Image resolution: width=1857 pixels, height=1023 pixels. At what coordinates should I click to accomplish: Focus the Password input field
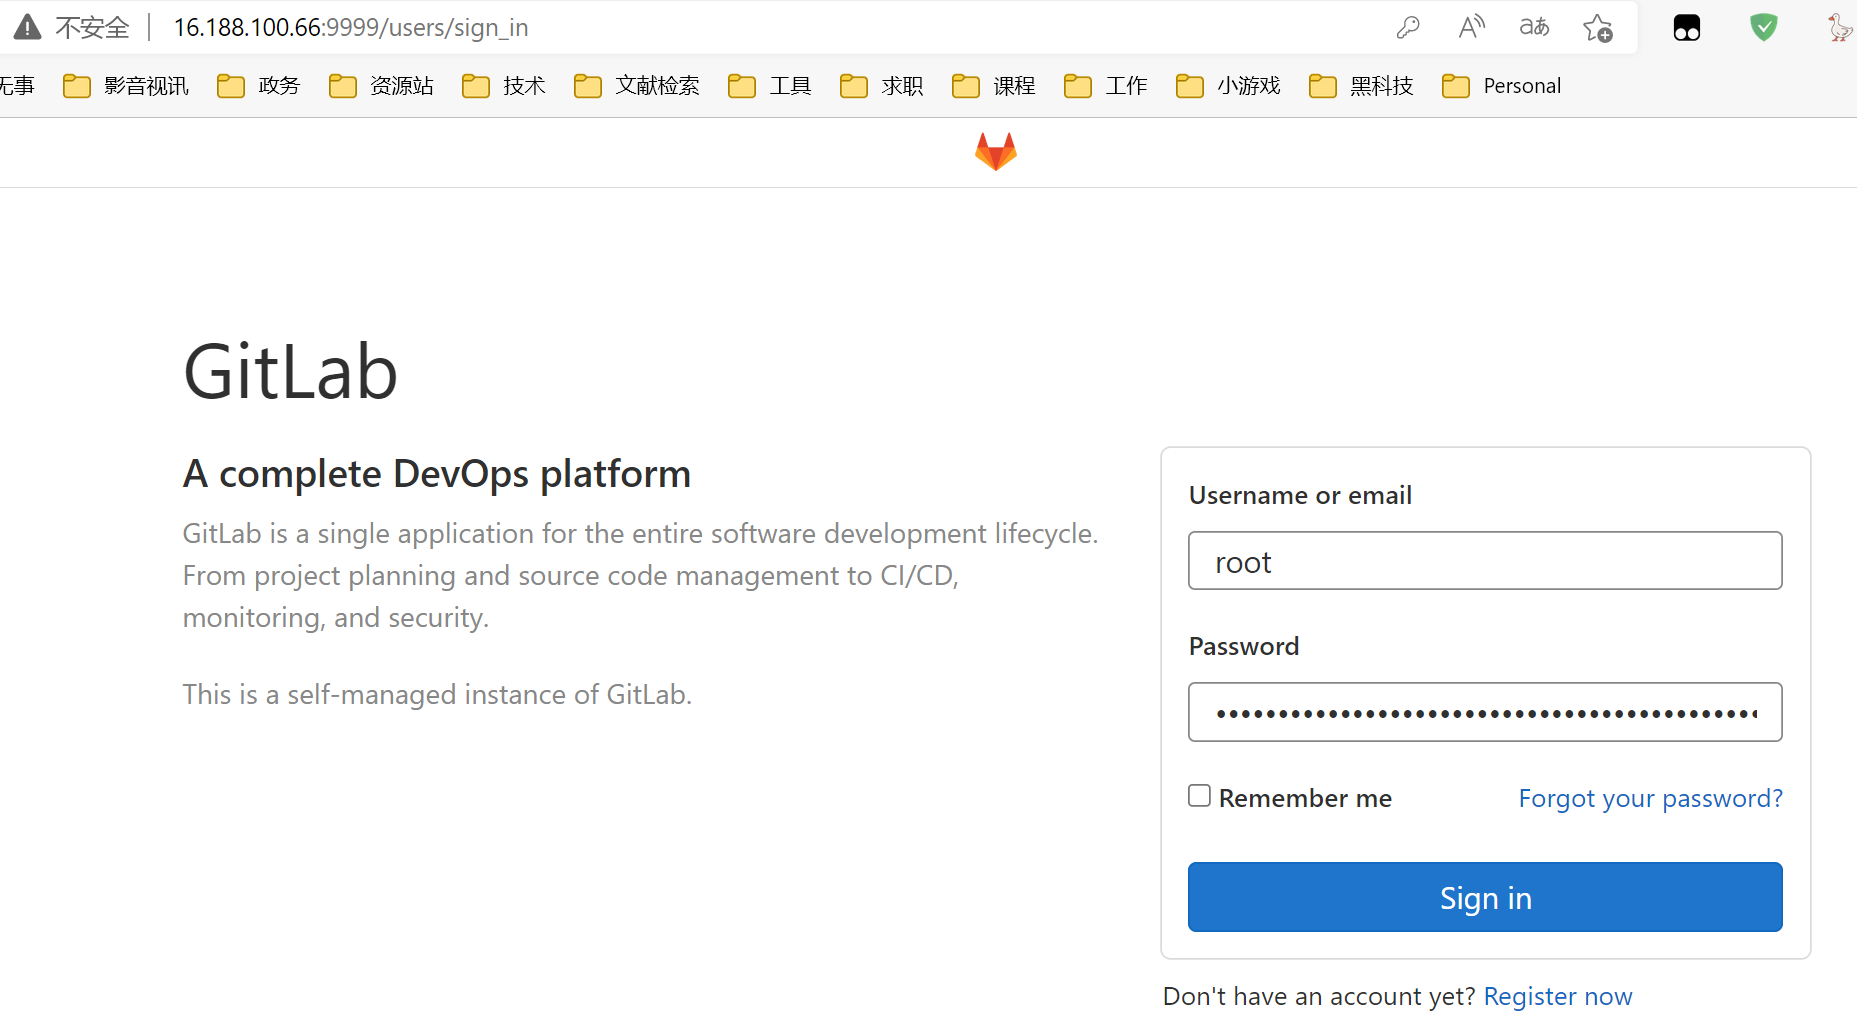point(1485,712)
